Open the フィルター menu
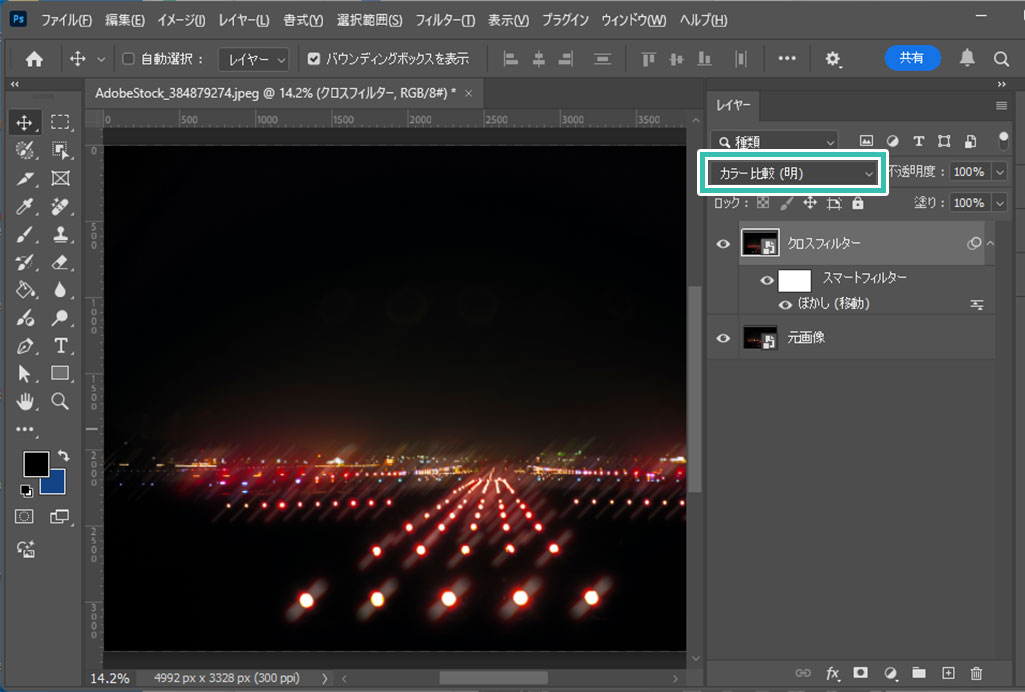Image resolution: width=1025 pixels, height=692 pixels. click(x=444, y=20)
